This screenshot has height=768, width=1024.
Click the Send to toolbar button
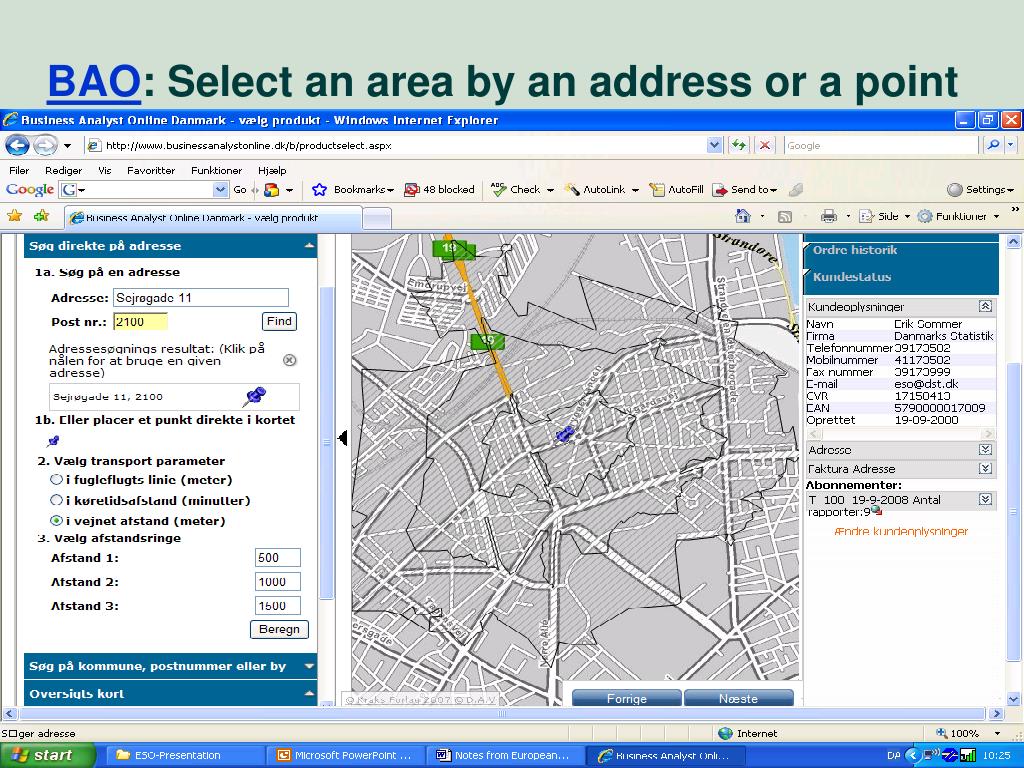[744, 189]
